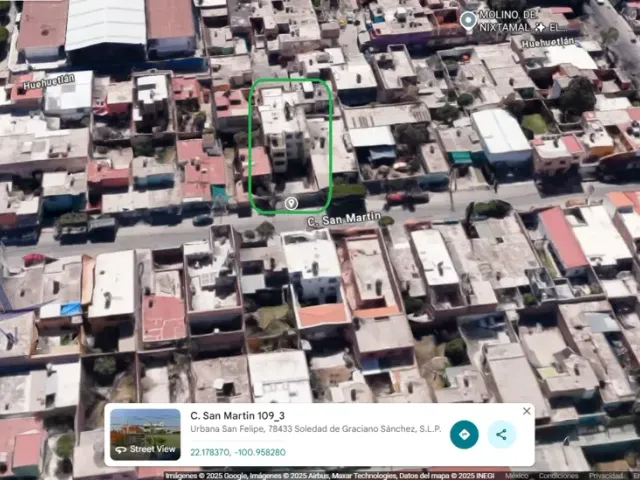Copy coordinates 22.178370, -100.958280
The width and height of the screenshot is (640, 480).
[238, 452]
